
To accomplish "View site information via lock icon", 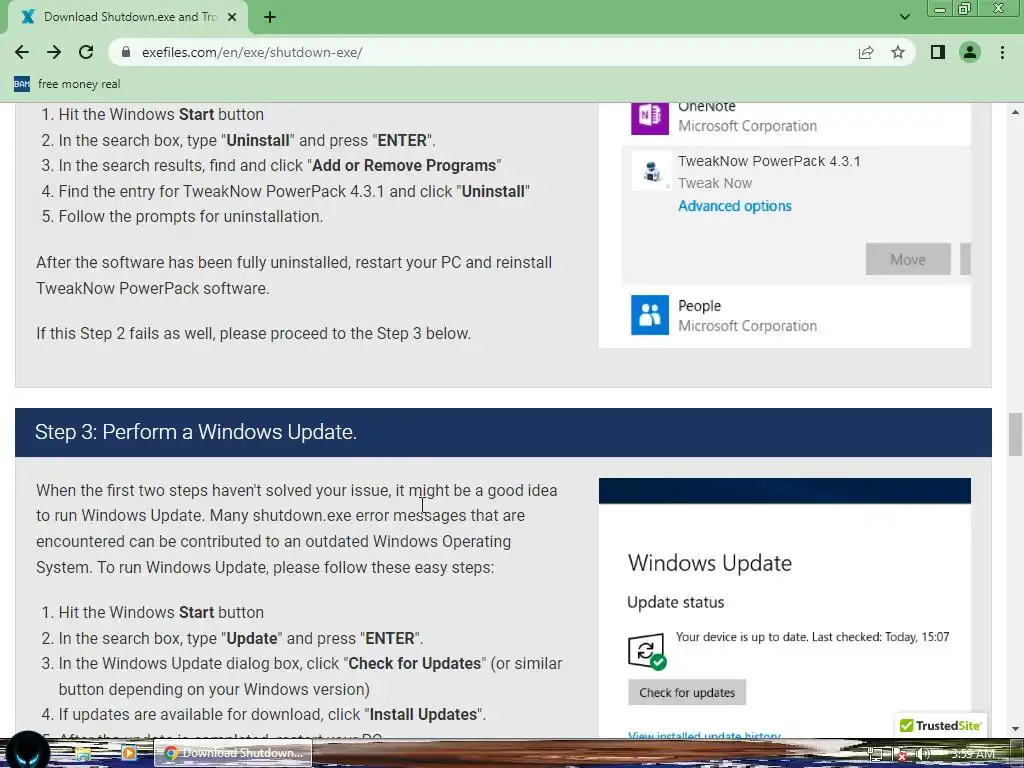I will [x=126, y=52].
